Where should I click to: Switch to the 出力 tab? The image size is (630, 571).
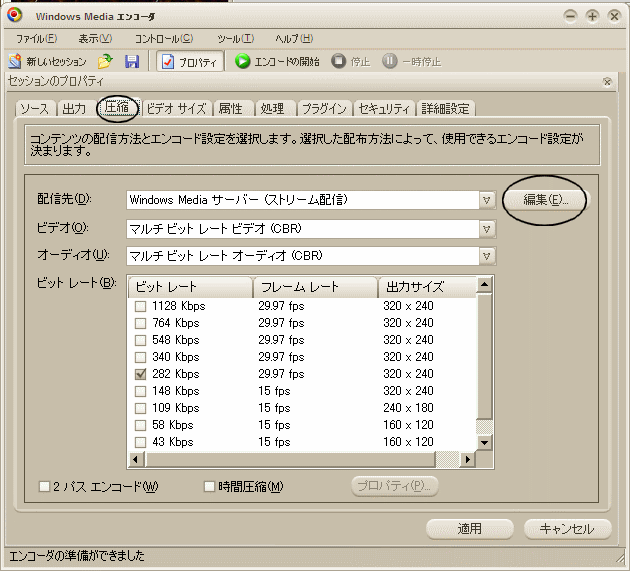tap(74, 108)
